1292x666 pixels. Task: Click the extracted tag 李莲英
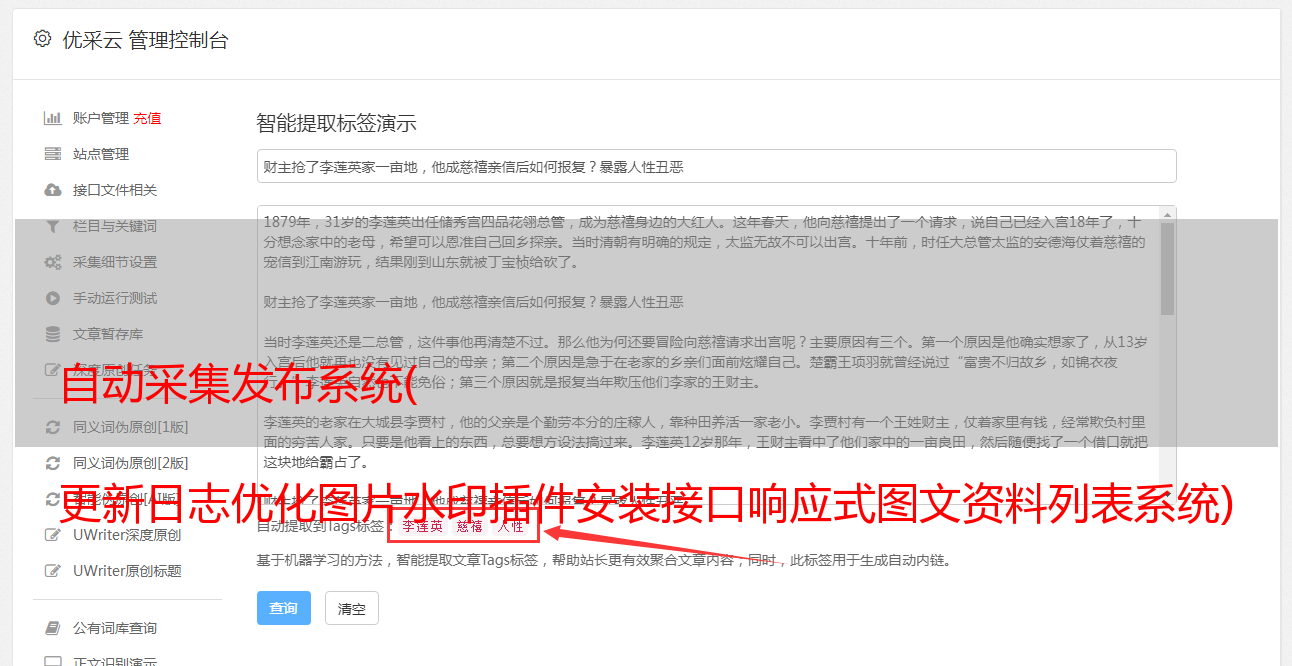pos(423,526)
